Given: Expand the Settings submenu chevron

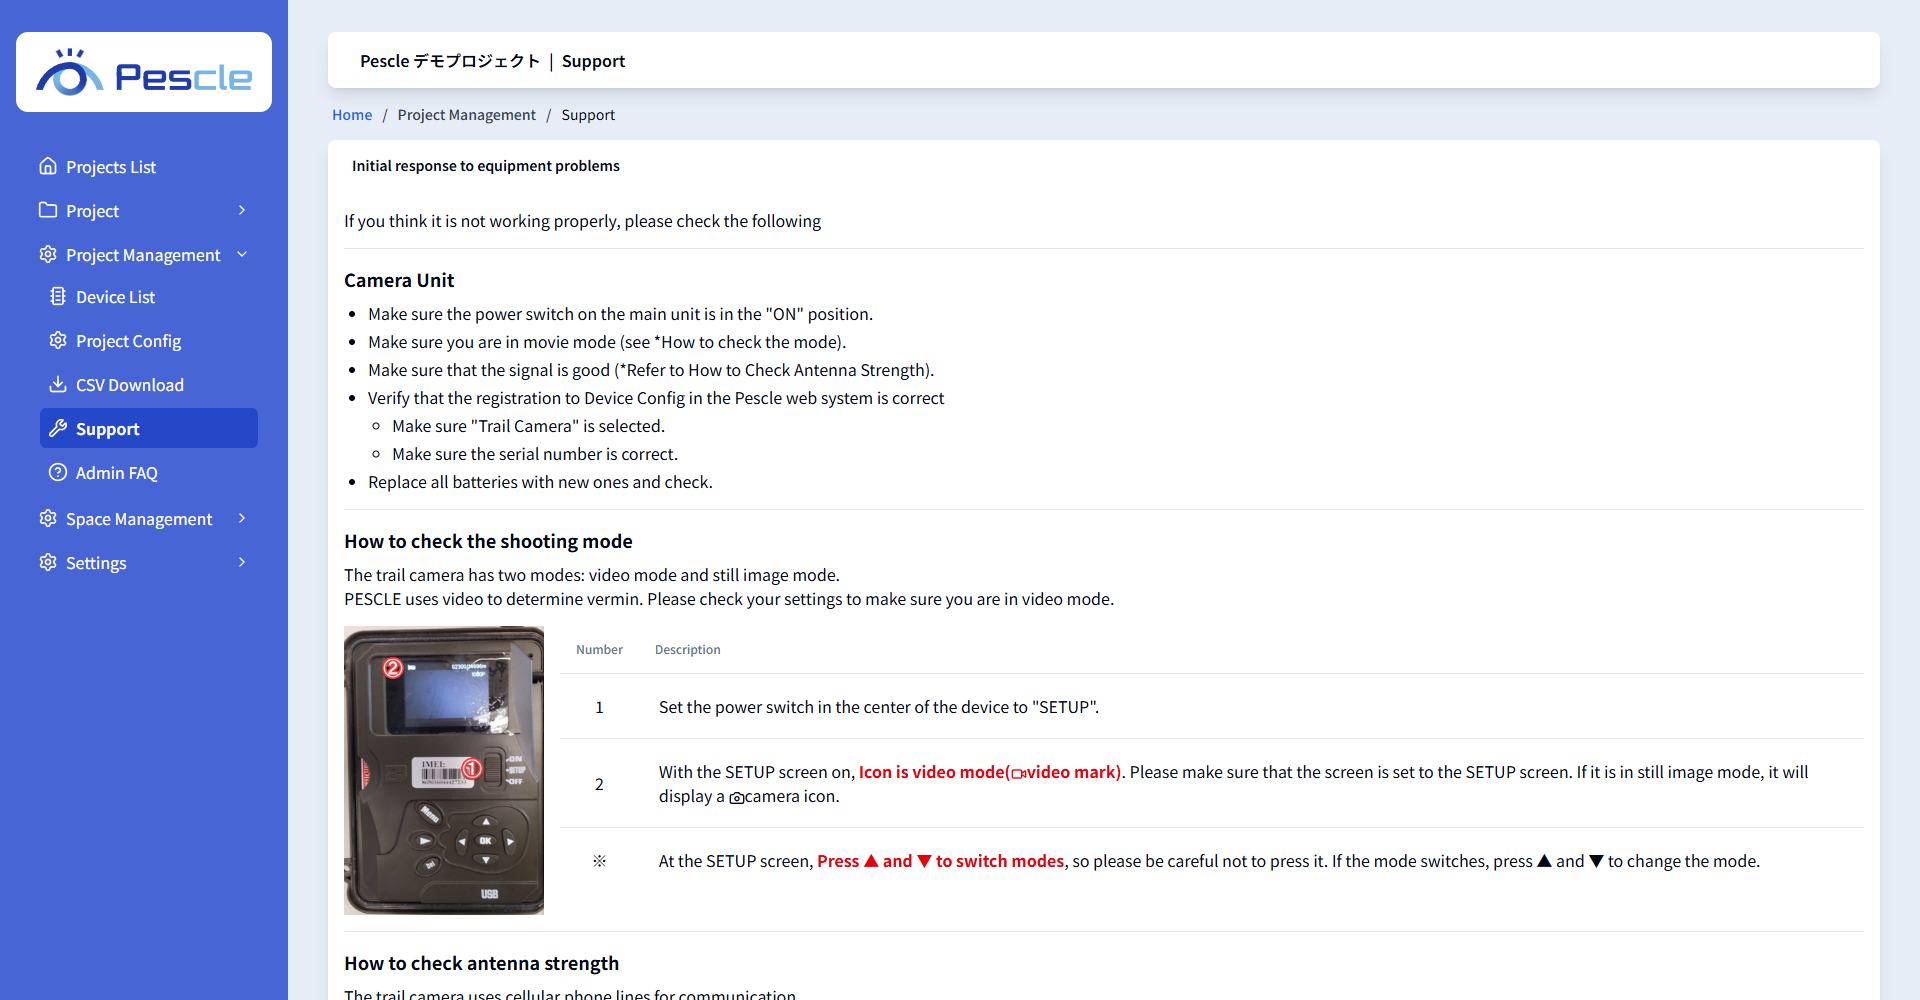Looking at the screenshot, I should pyautogui.click(x=242, y=562).
